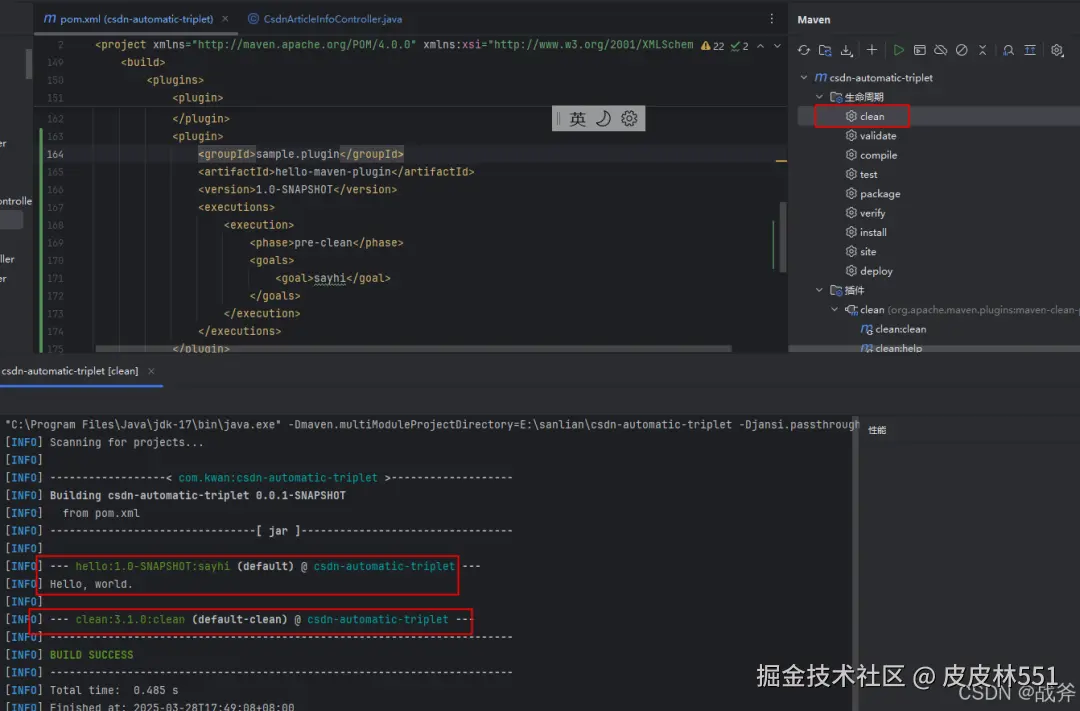
Task: Click clean:3.1.0:clean console text
Action: point(130,619)
